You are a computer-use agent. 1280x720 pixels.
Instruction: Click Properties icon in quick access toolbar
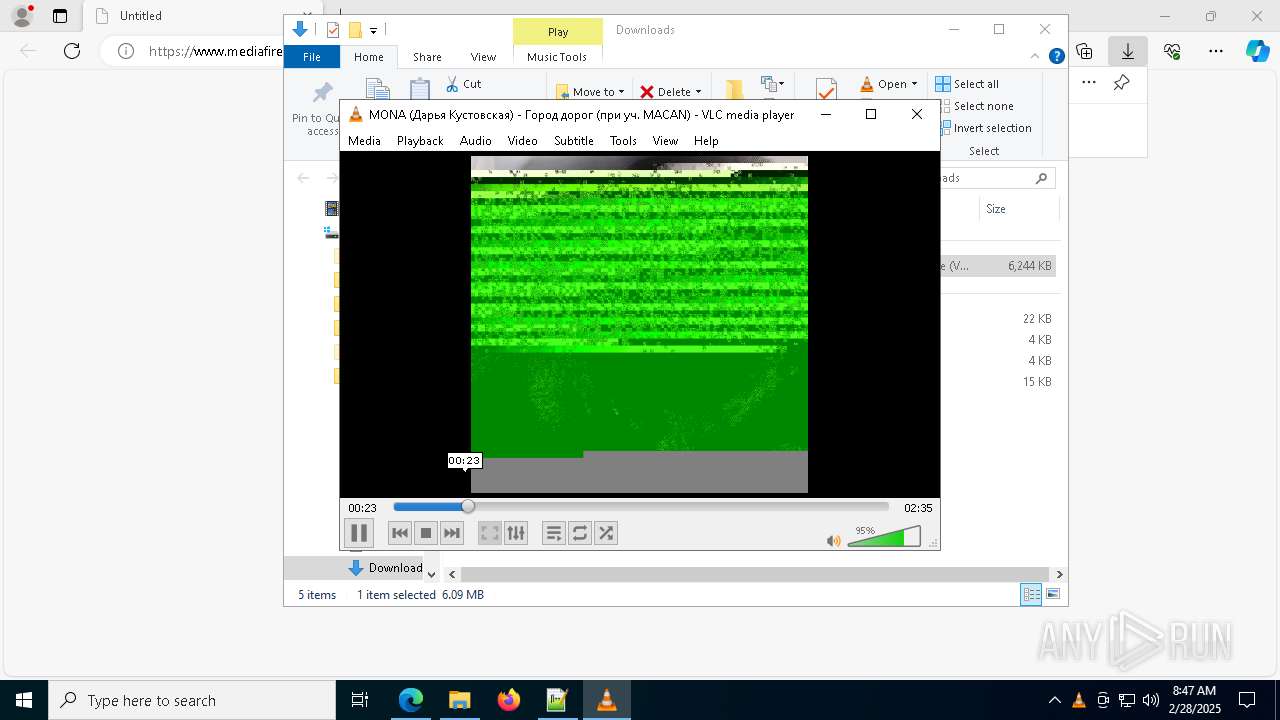point(333,30)
